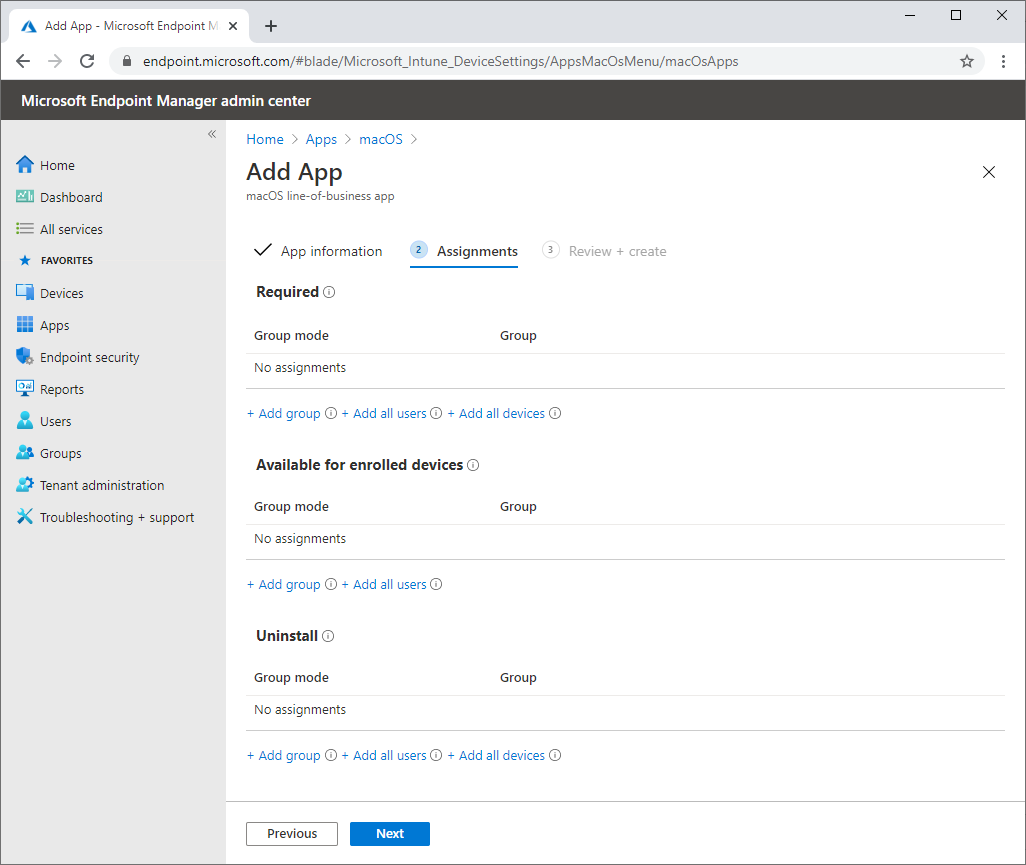Viewport: 1026px width, 865px height.
Task: Add all devices under Uninstall
Action: click(x=496, y=755)
